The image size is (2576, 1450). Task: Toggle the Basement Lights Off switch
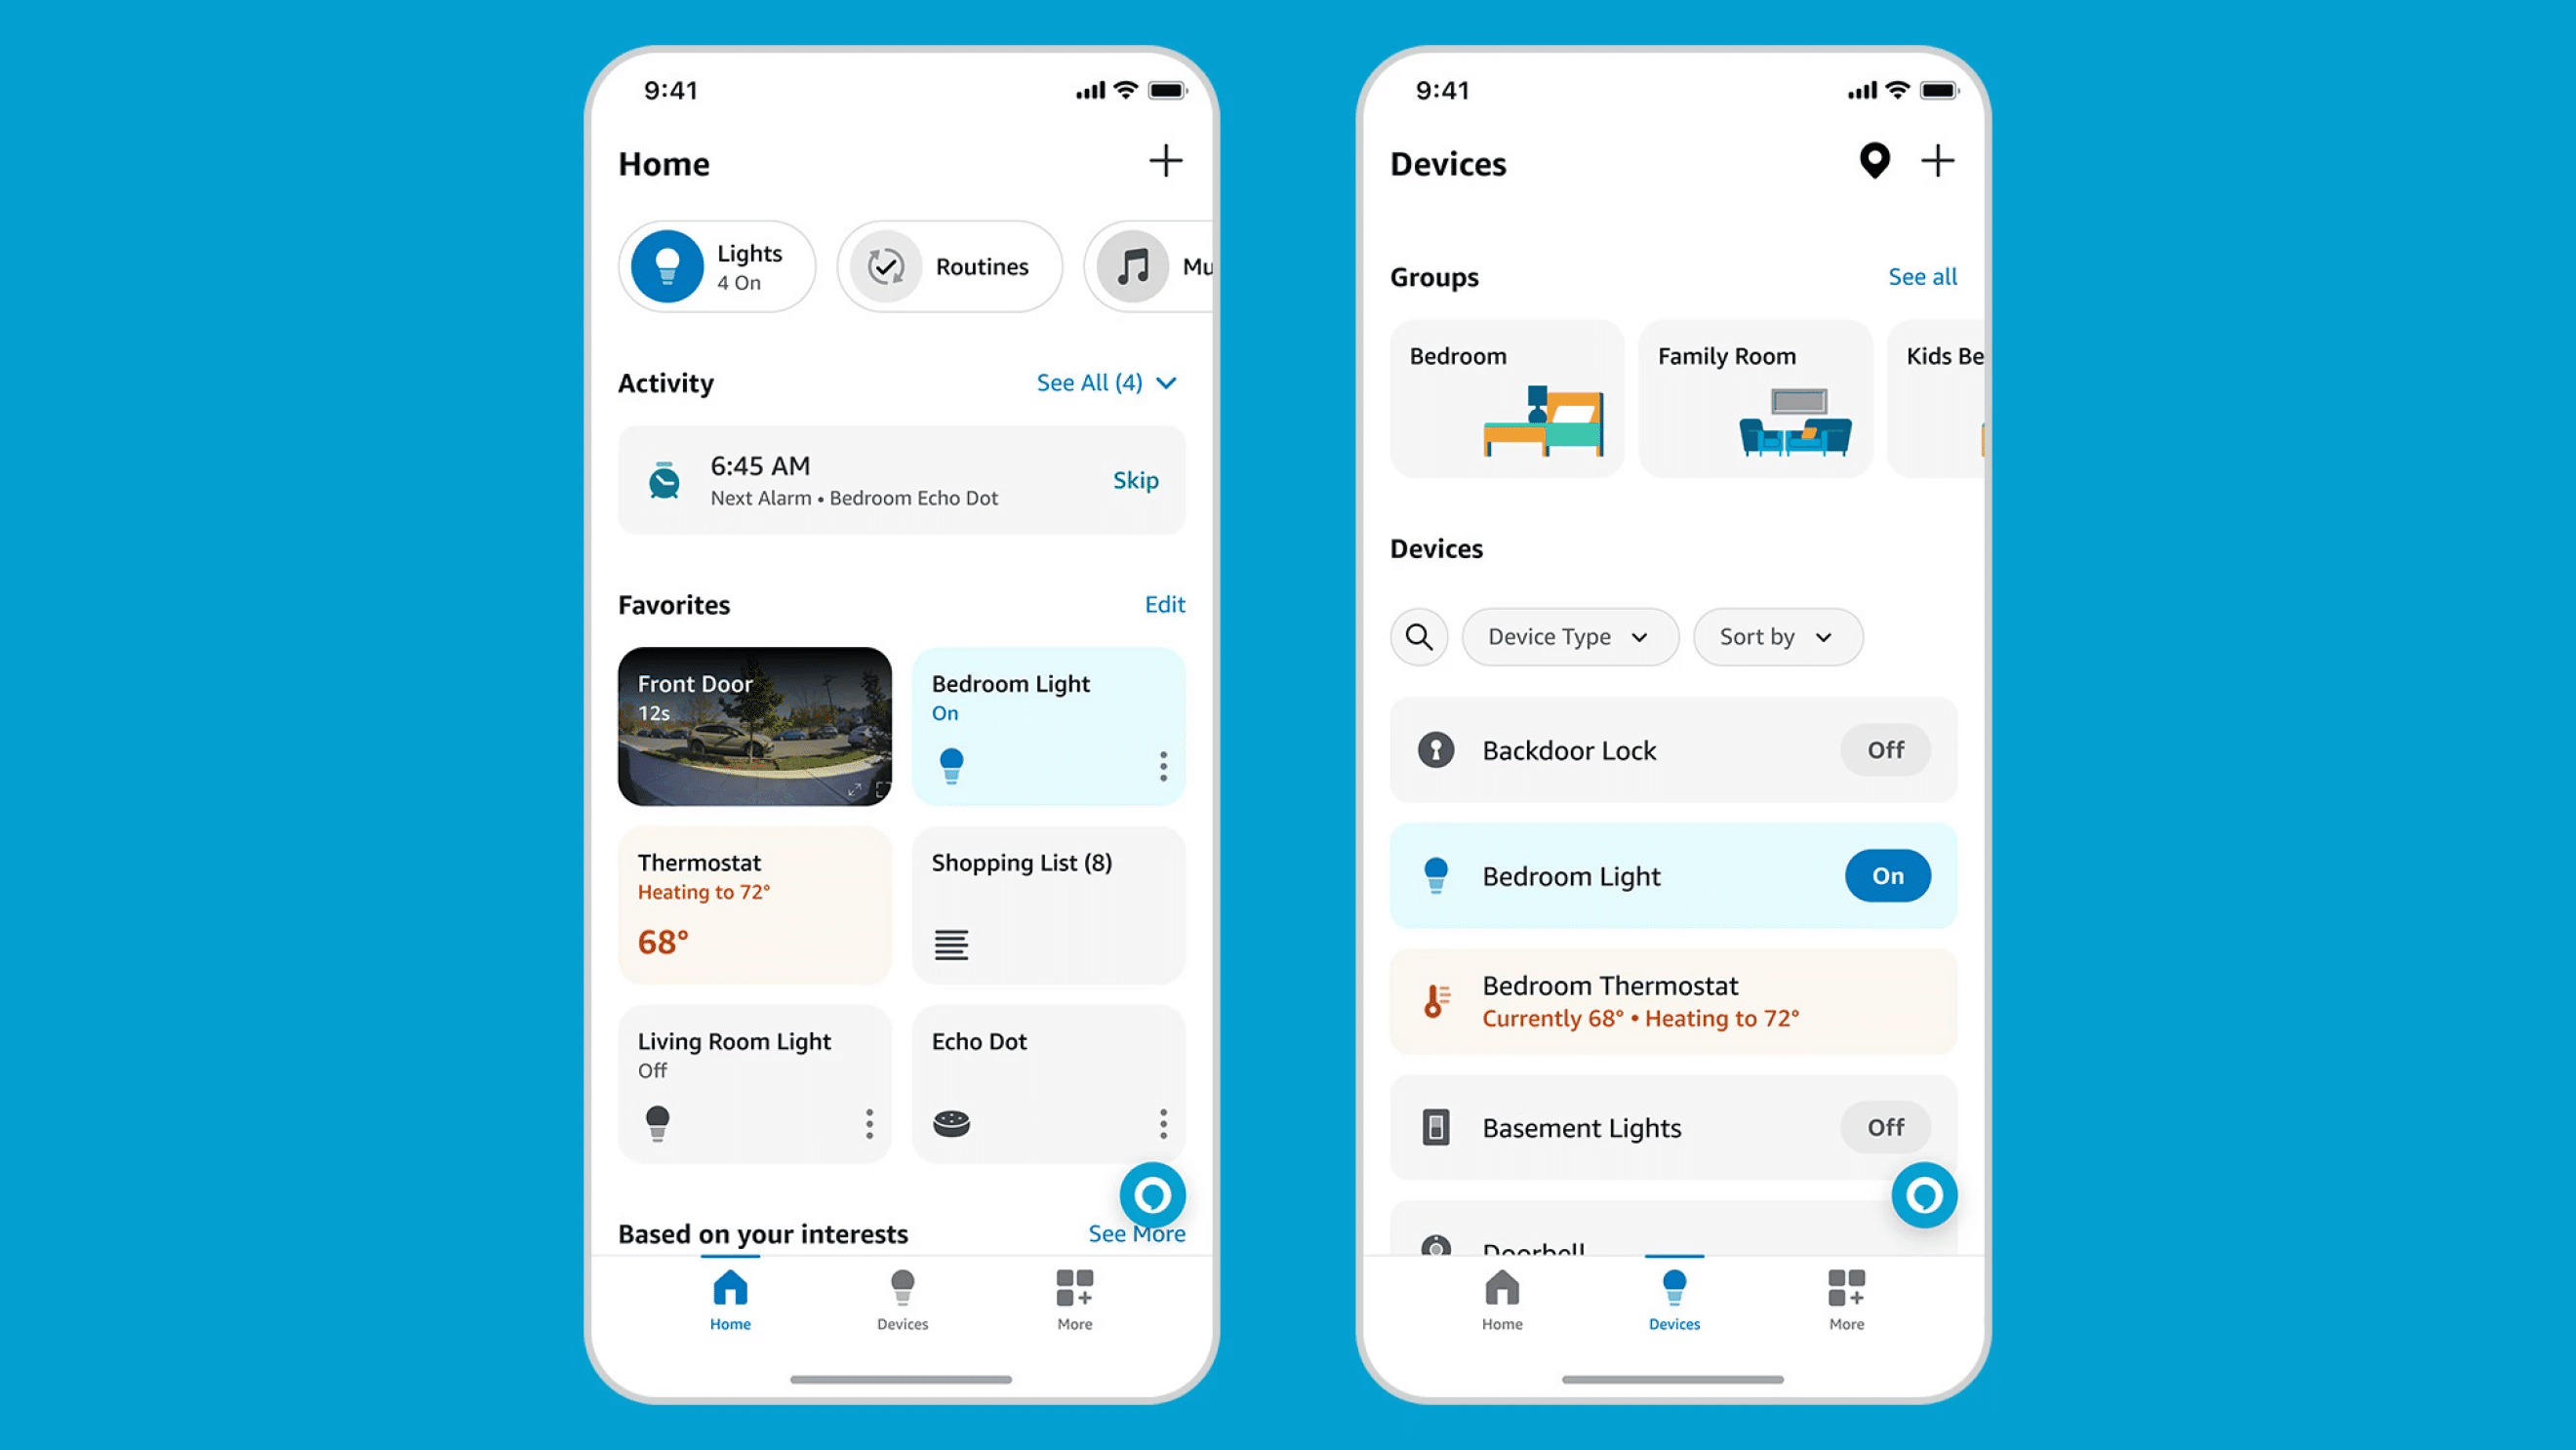1884,1126
